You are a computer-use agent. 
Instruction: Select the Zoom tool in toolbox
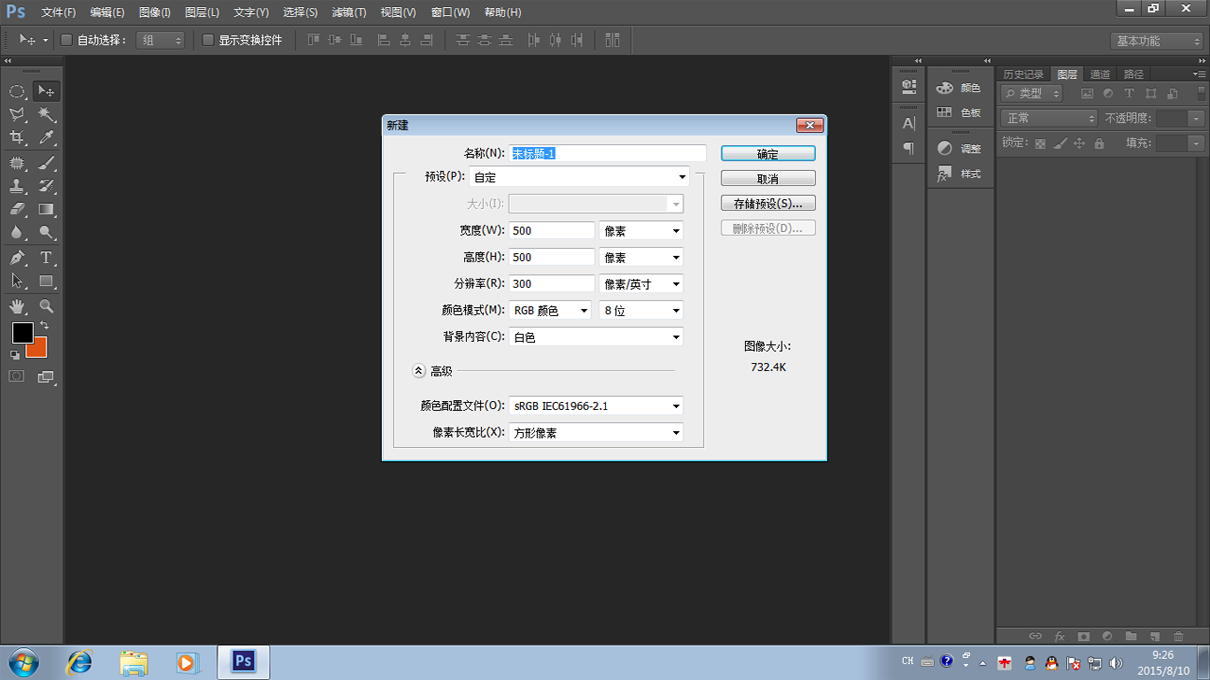(x=46, y=306)
